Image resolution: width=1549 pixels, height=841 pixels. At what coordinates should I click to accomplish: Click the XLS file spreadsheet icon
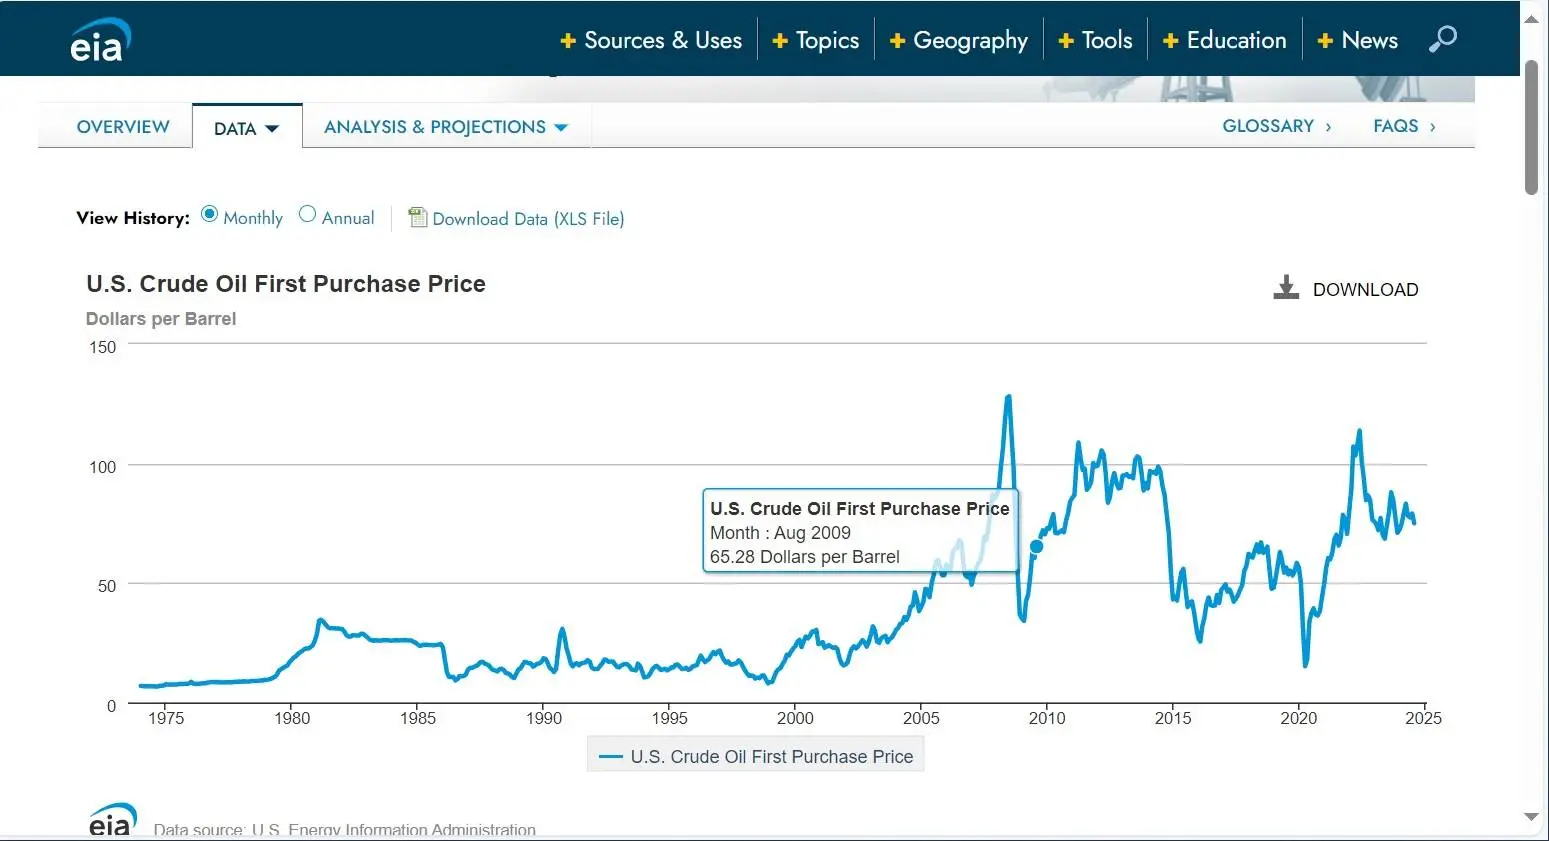point(418,217)
